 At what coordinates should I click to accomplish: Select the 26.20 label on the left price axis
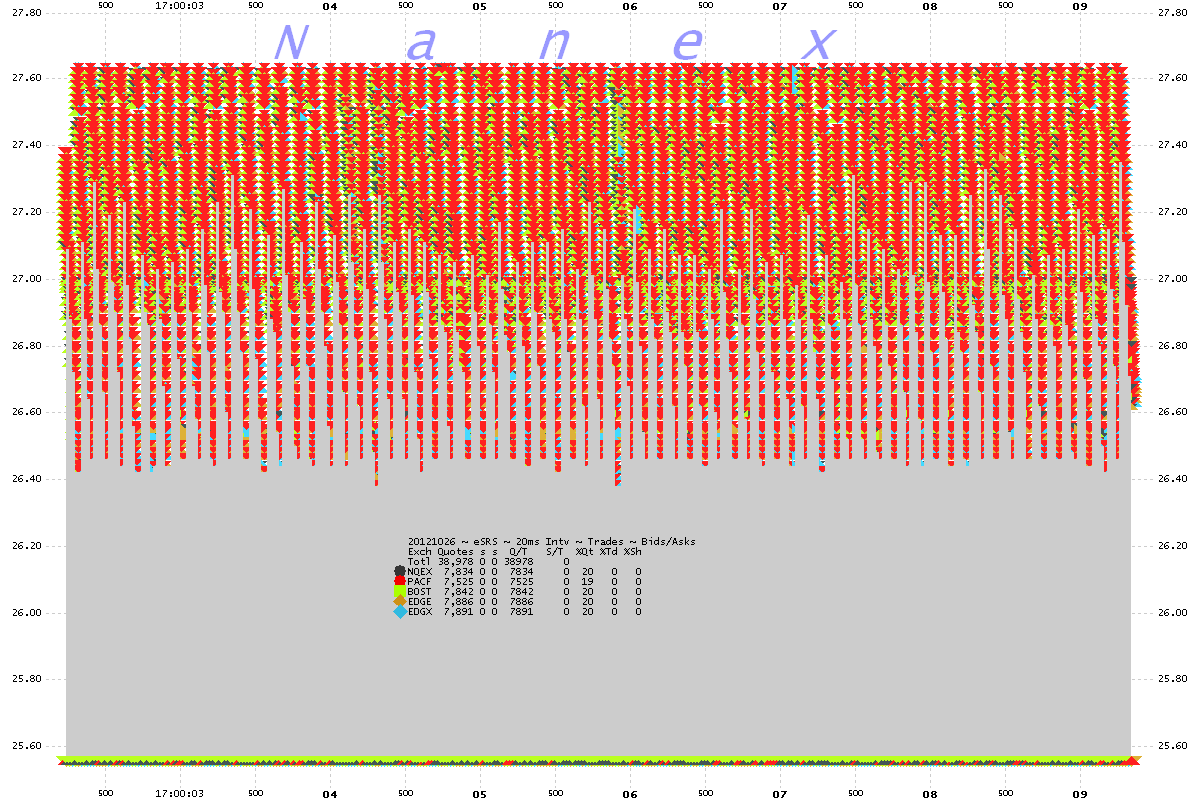pos(26,547)
